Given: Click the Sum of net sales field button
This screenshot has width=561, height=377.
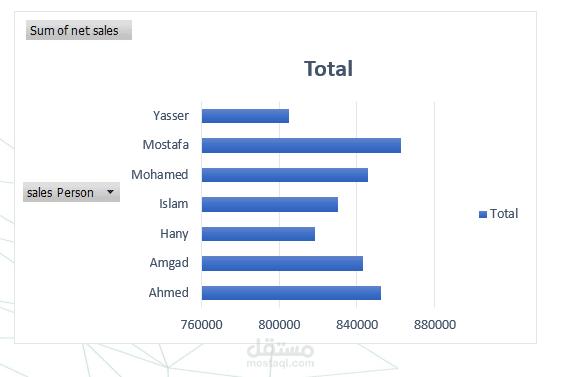Looking at the screenshot, I should (79, 30).
